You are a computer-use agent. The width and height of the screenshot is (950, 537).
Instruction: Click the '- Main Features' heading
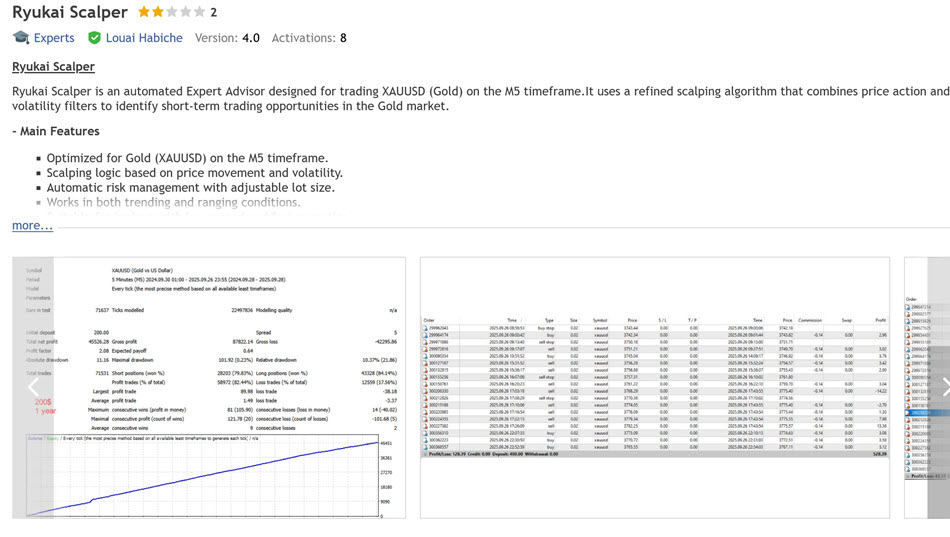click(56, 132)
